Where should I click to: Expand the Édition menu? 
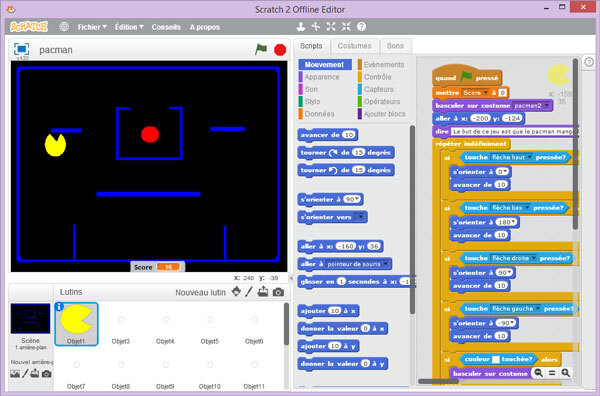129,27
